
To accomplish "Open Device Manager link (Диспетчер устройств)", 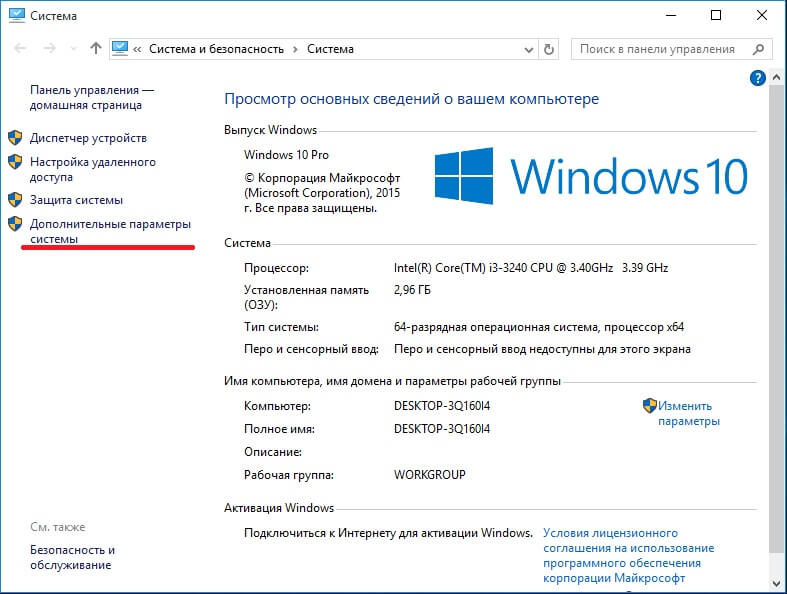I will click(88, 138).
